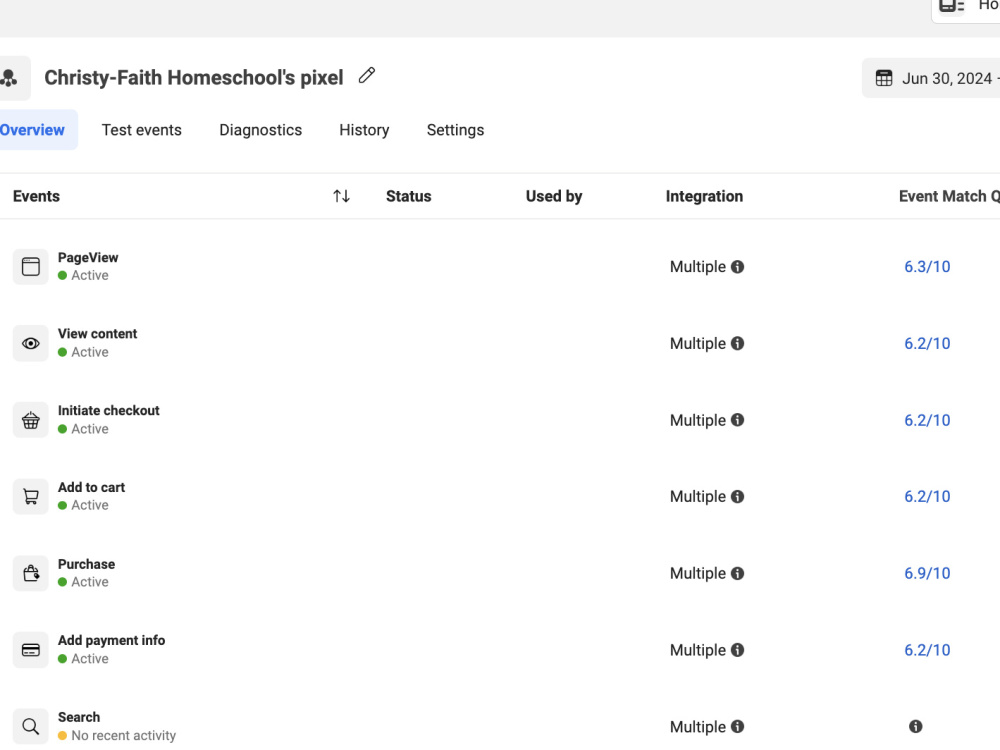Select the Add to cart event name
1000x750 pixels.
click(x=91, y=487)
